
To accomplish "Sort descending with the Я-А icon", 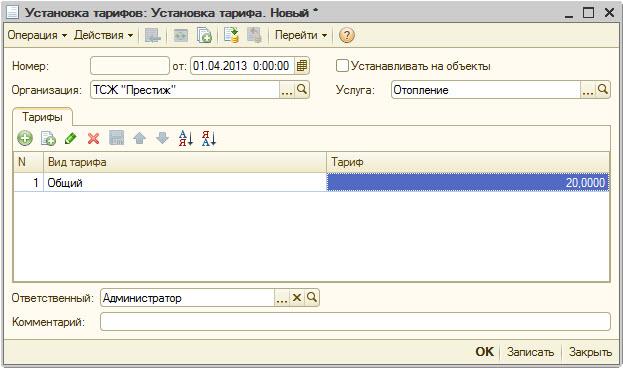I will [209, 138].
